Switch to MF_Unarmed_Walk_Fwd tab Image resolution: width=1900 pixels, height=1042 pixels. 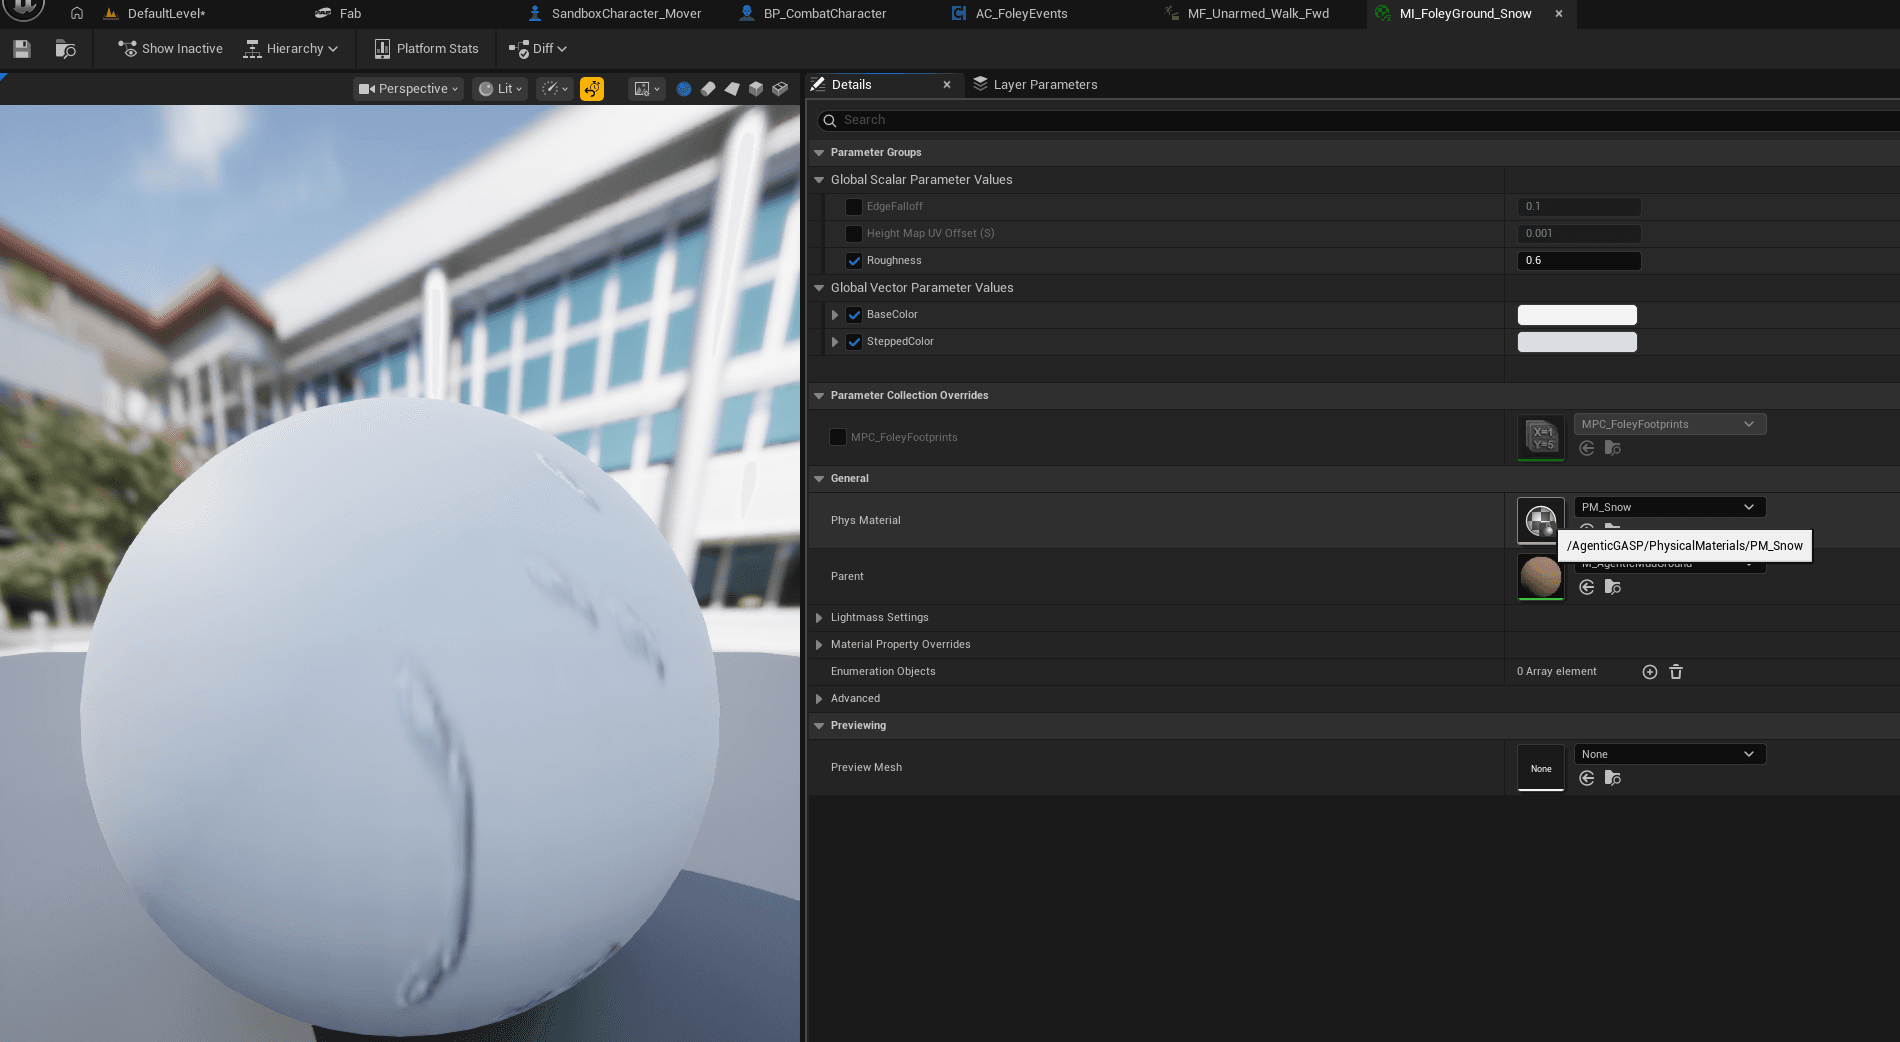pos(1246,14)
